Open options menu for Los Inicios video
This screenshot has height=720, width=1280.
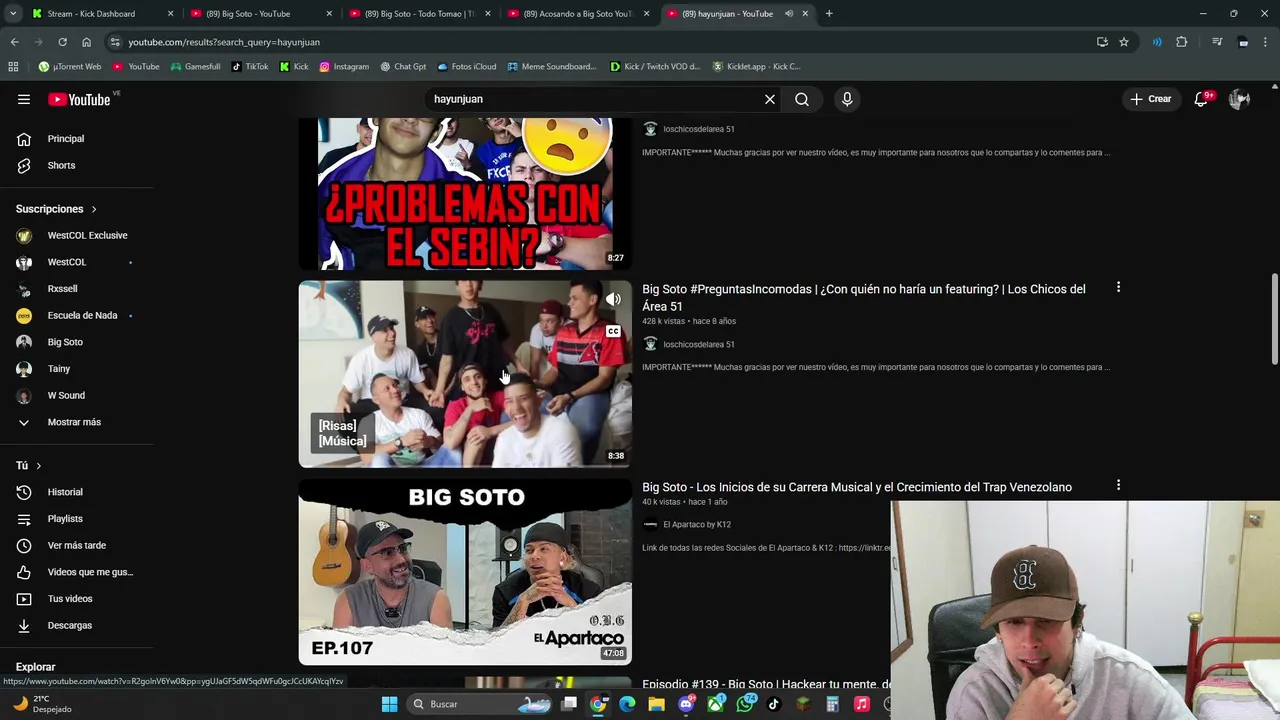pyautogui.click(x=1118, y=486)
